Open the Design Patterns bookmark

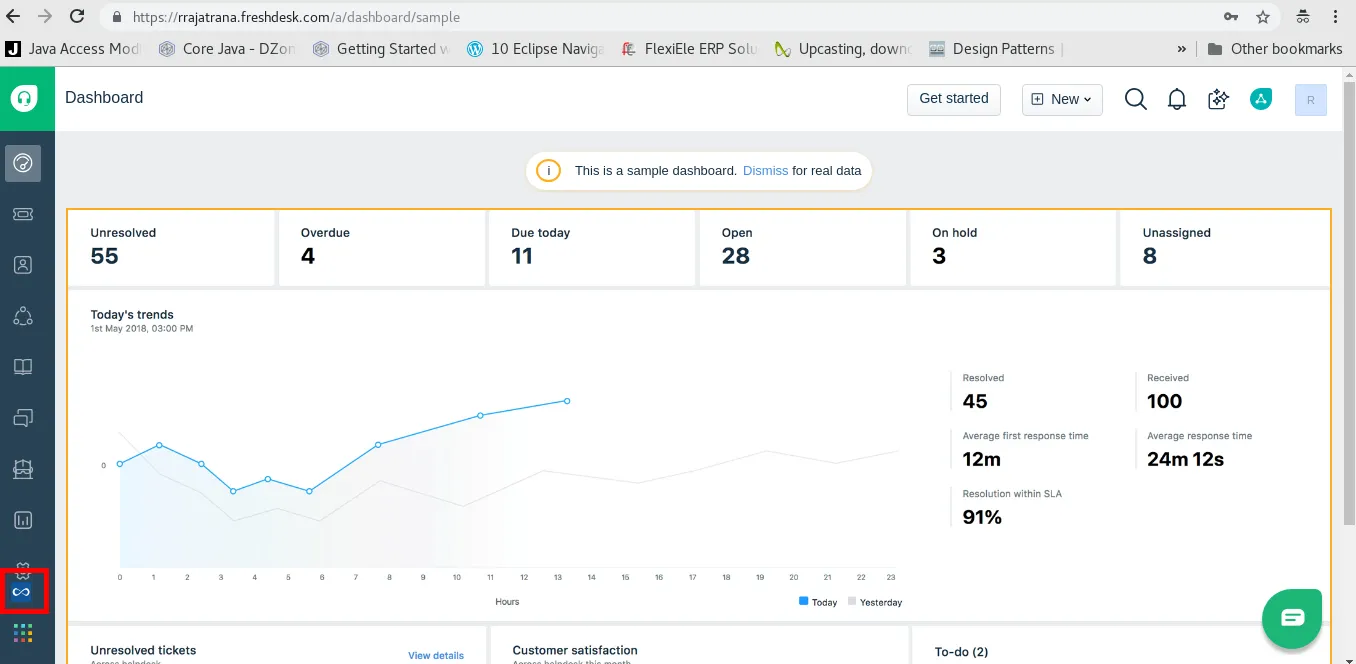tap(992, 49)
